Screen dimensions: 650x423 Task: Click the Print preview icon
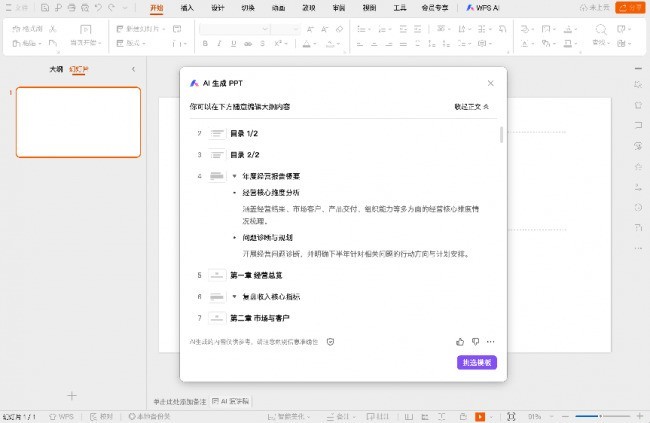pyautogui.click(x=85, y=7)
